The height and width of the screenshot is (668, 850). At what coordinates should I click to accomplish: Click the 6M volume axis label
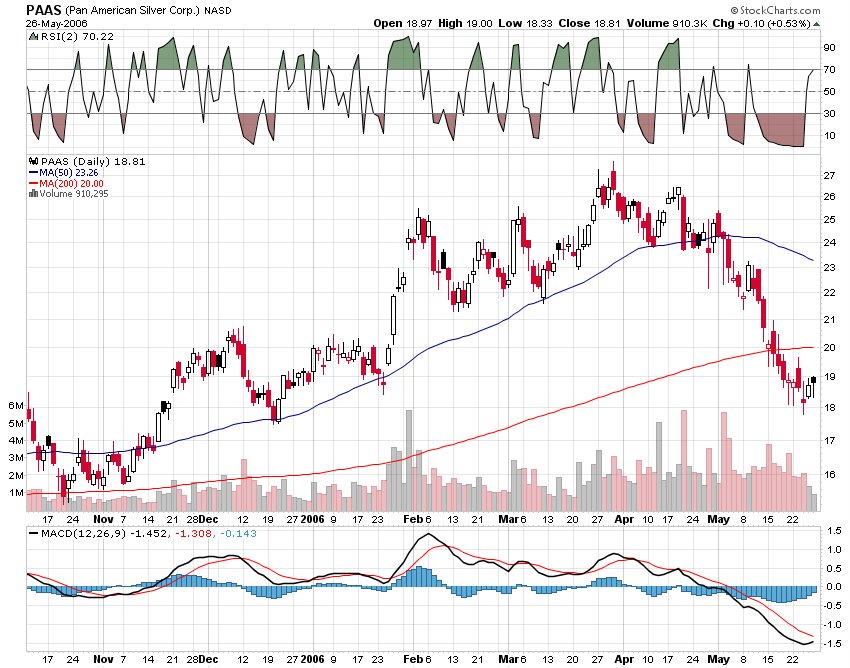tap(16, 406)
